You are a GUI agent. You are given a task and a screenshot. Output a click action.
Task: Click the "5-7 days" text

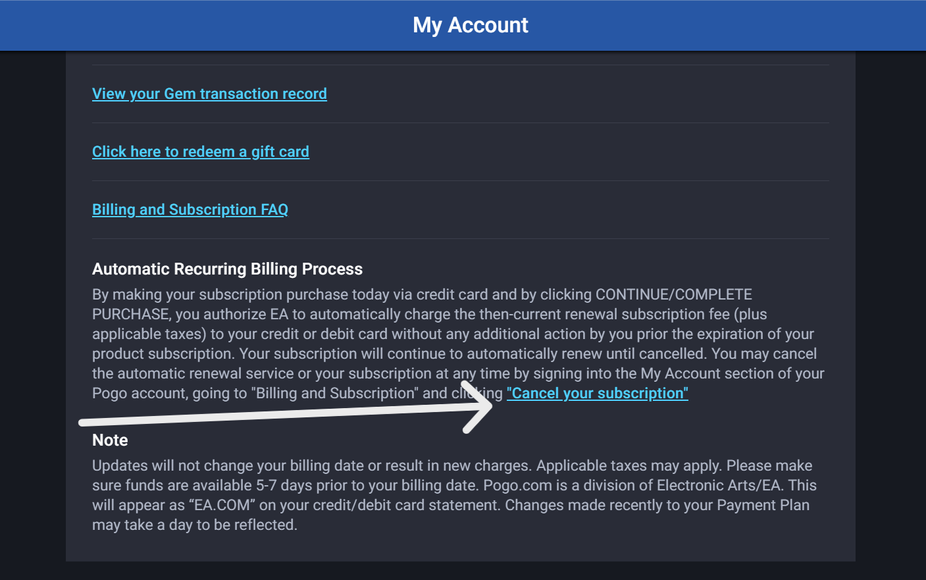279,485
